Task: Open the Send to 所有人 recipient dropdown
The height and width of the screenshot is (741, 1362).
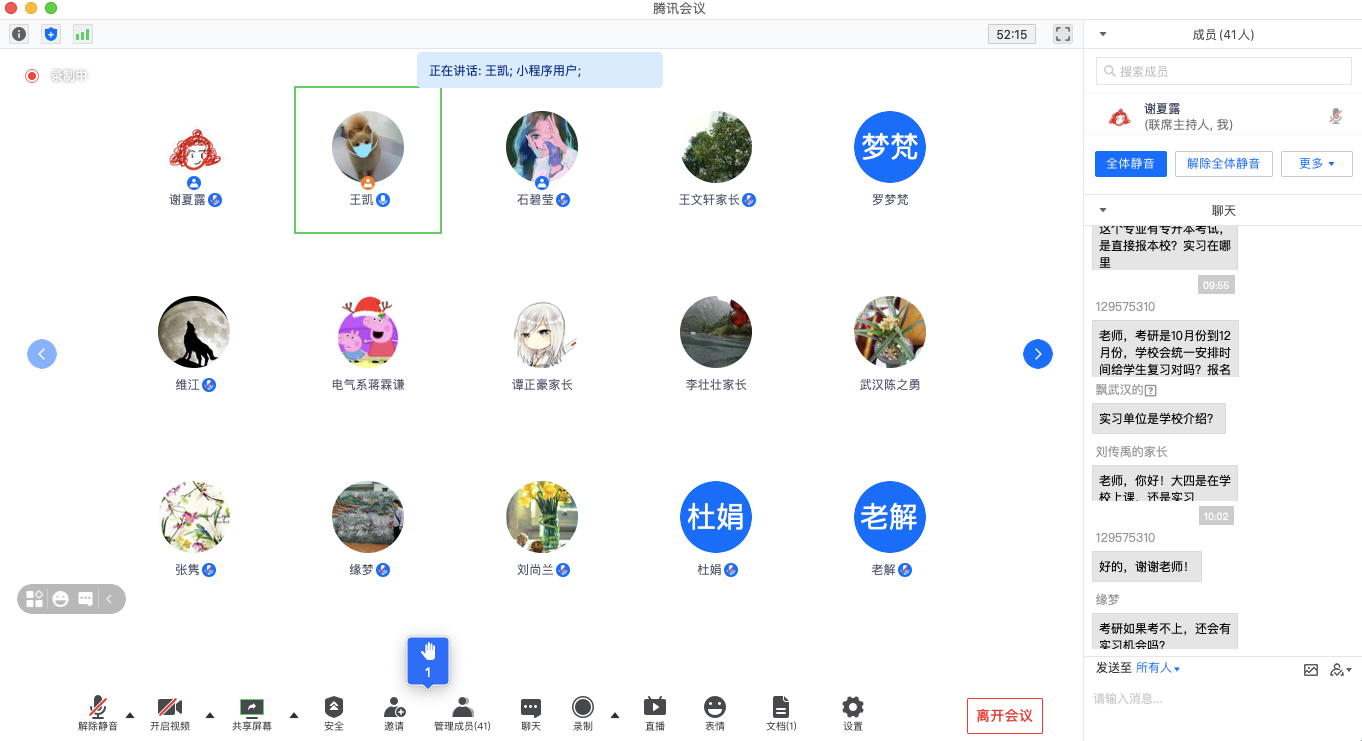Action: coord(1158,668)
